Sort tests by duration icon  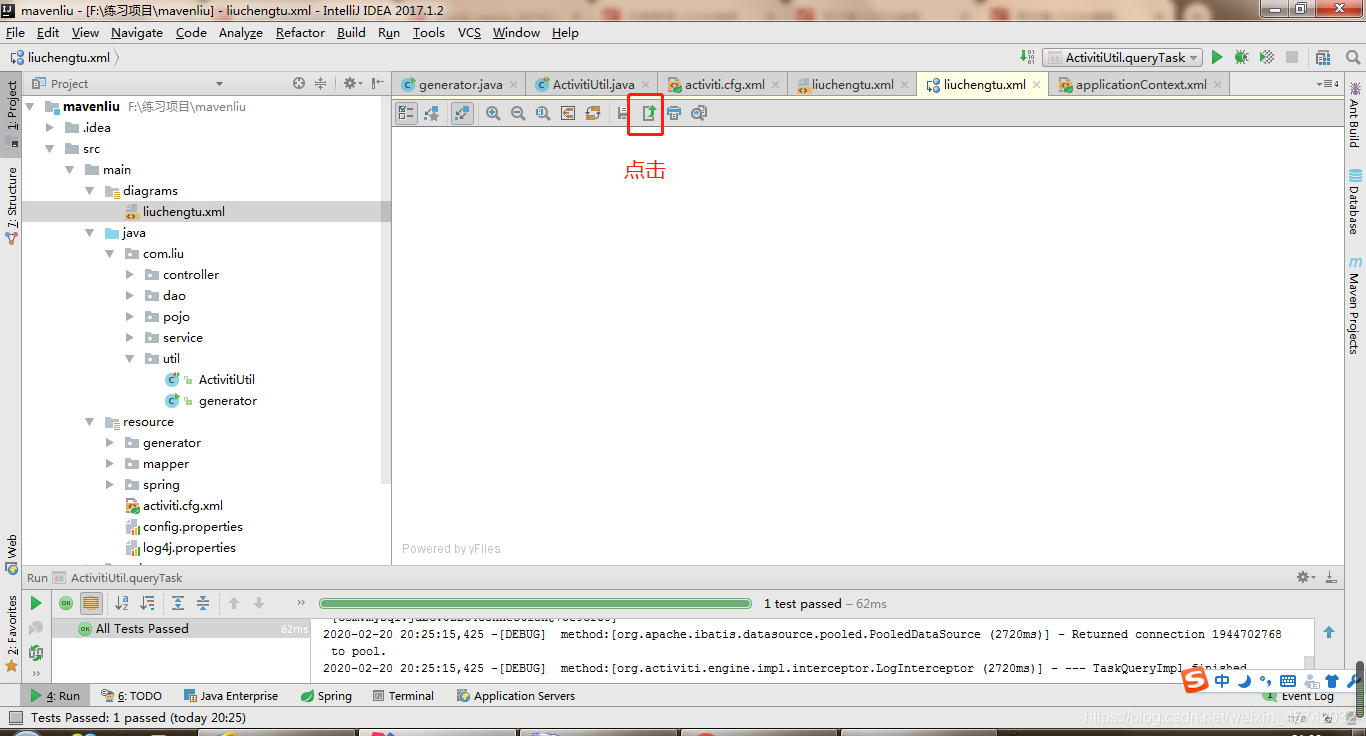point(148,603)
